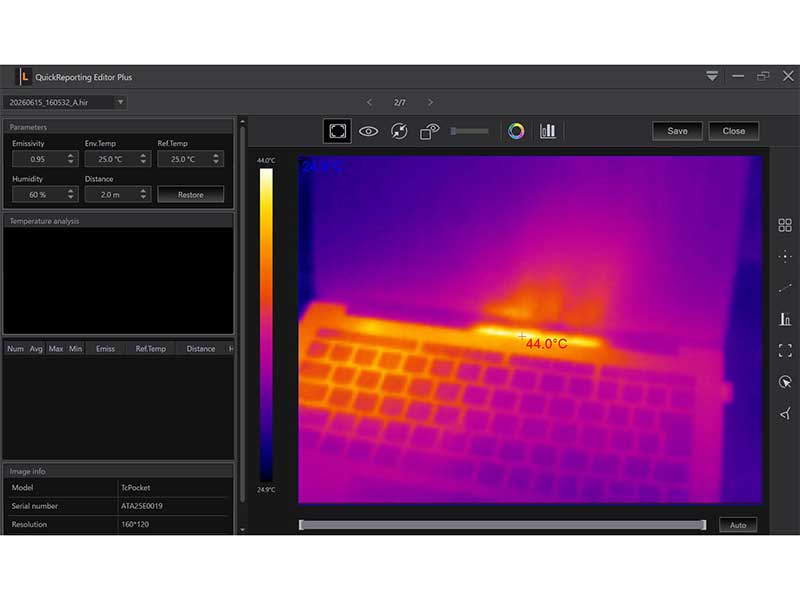800x600 pixels.
Task: Increase the Emissivity value with up arrow
Action: coord(70,156)
